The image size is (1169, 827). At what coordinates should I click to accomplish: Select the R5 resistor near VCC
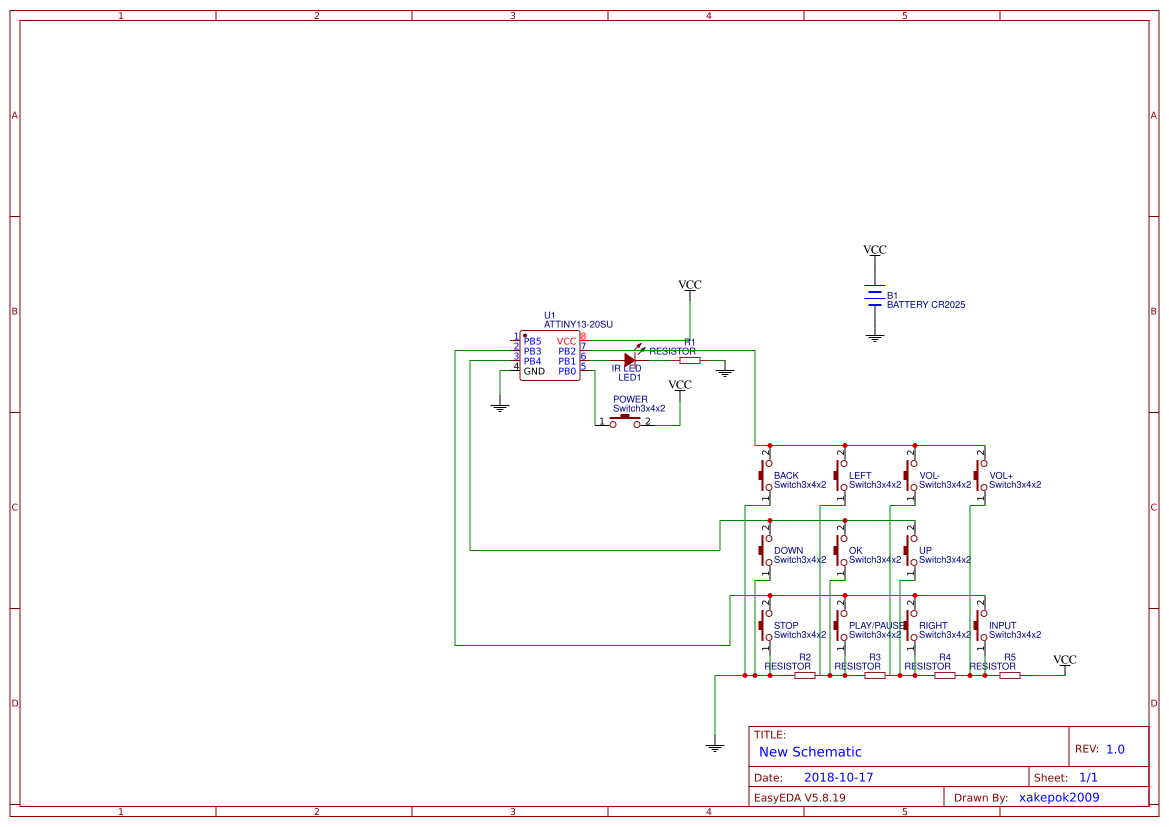(1010, 675)
